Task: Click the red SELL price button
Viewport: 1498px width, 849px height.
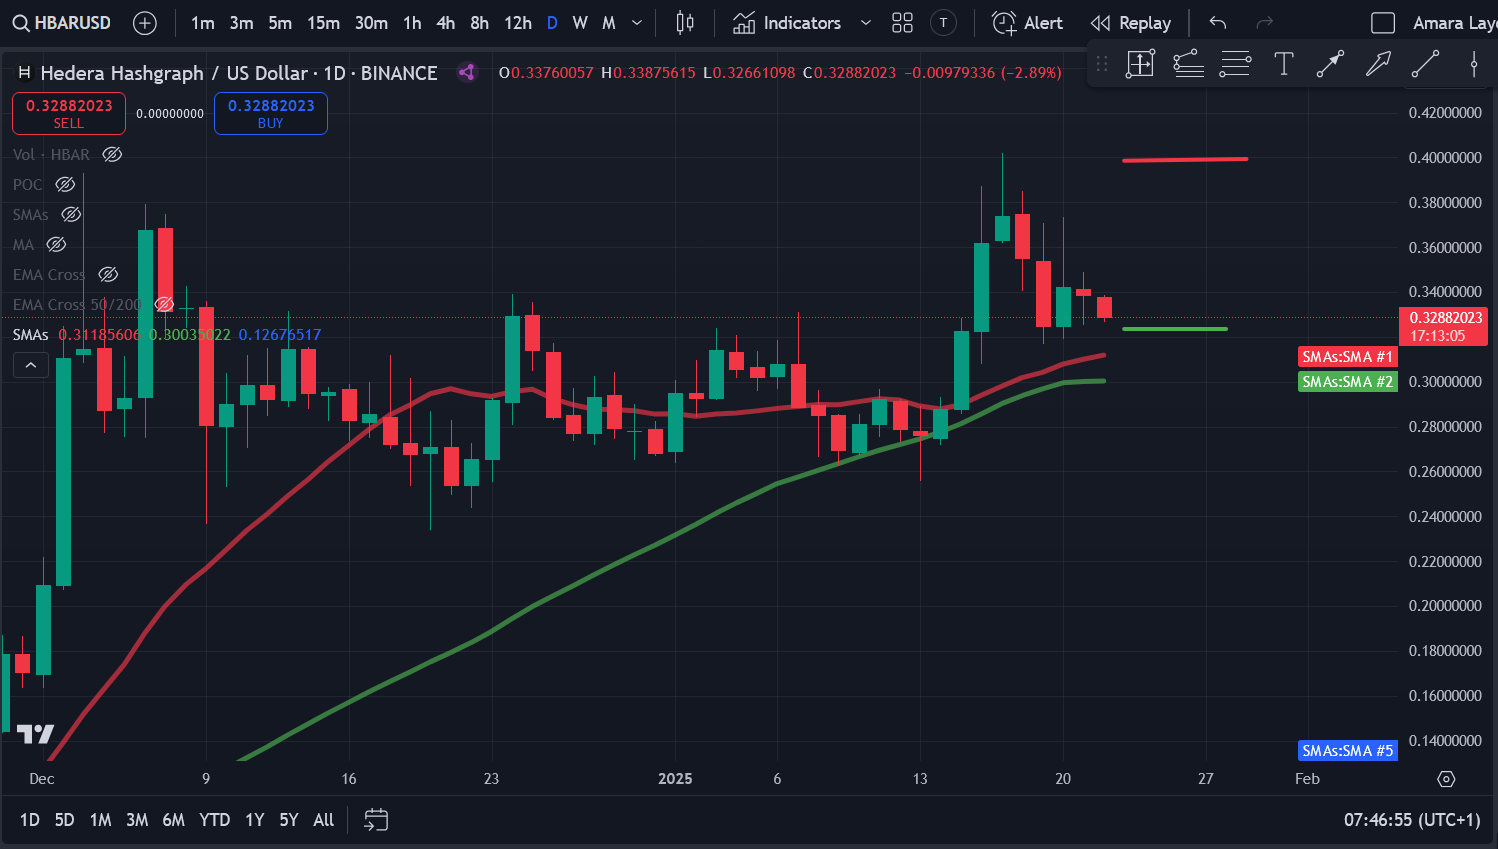Action: pyautogui.click(x=69, y=113)
